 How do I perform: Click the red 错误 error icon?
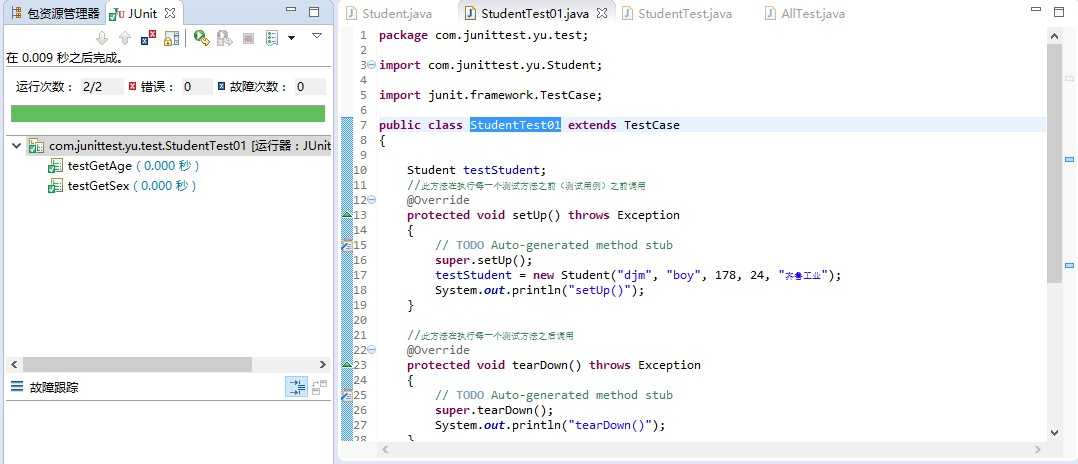[133, 87]
